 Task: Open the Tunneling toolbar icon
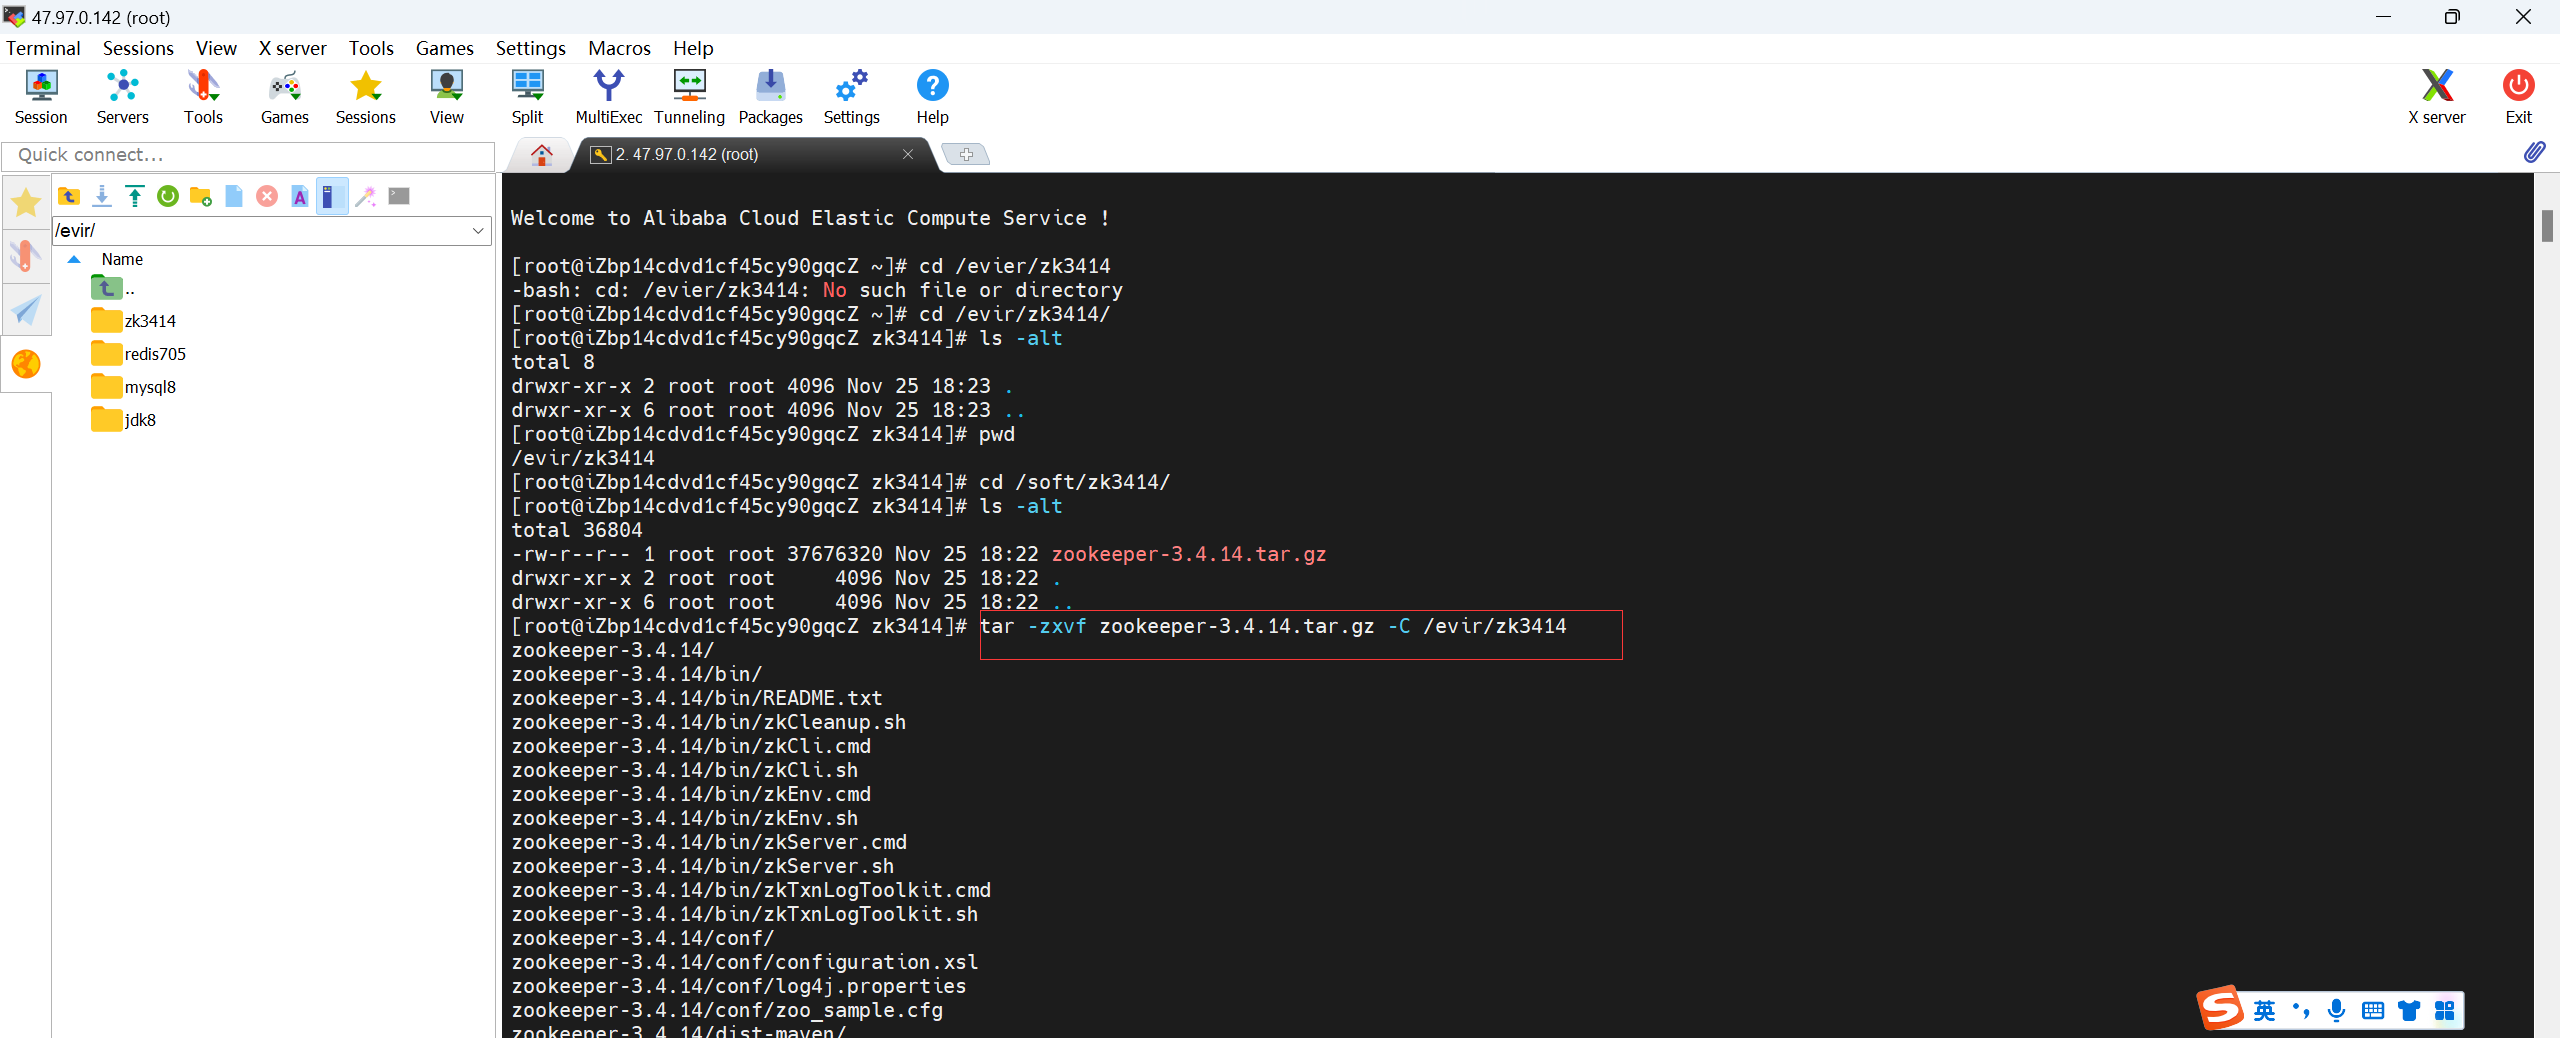[689, 97]
